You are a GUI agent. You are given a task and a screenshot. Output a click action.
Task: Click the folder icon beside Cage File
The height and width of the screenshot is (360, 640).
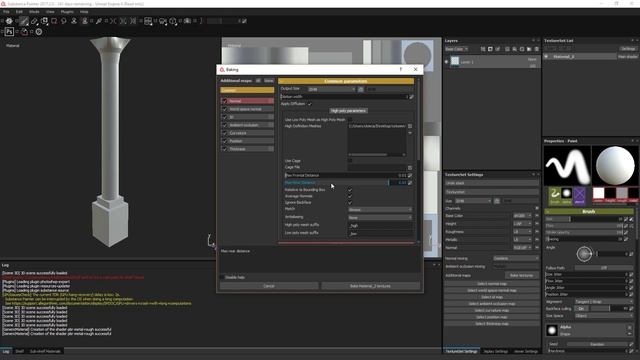[410, 168]
